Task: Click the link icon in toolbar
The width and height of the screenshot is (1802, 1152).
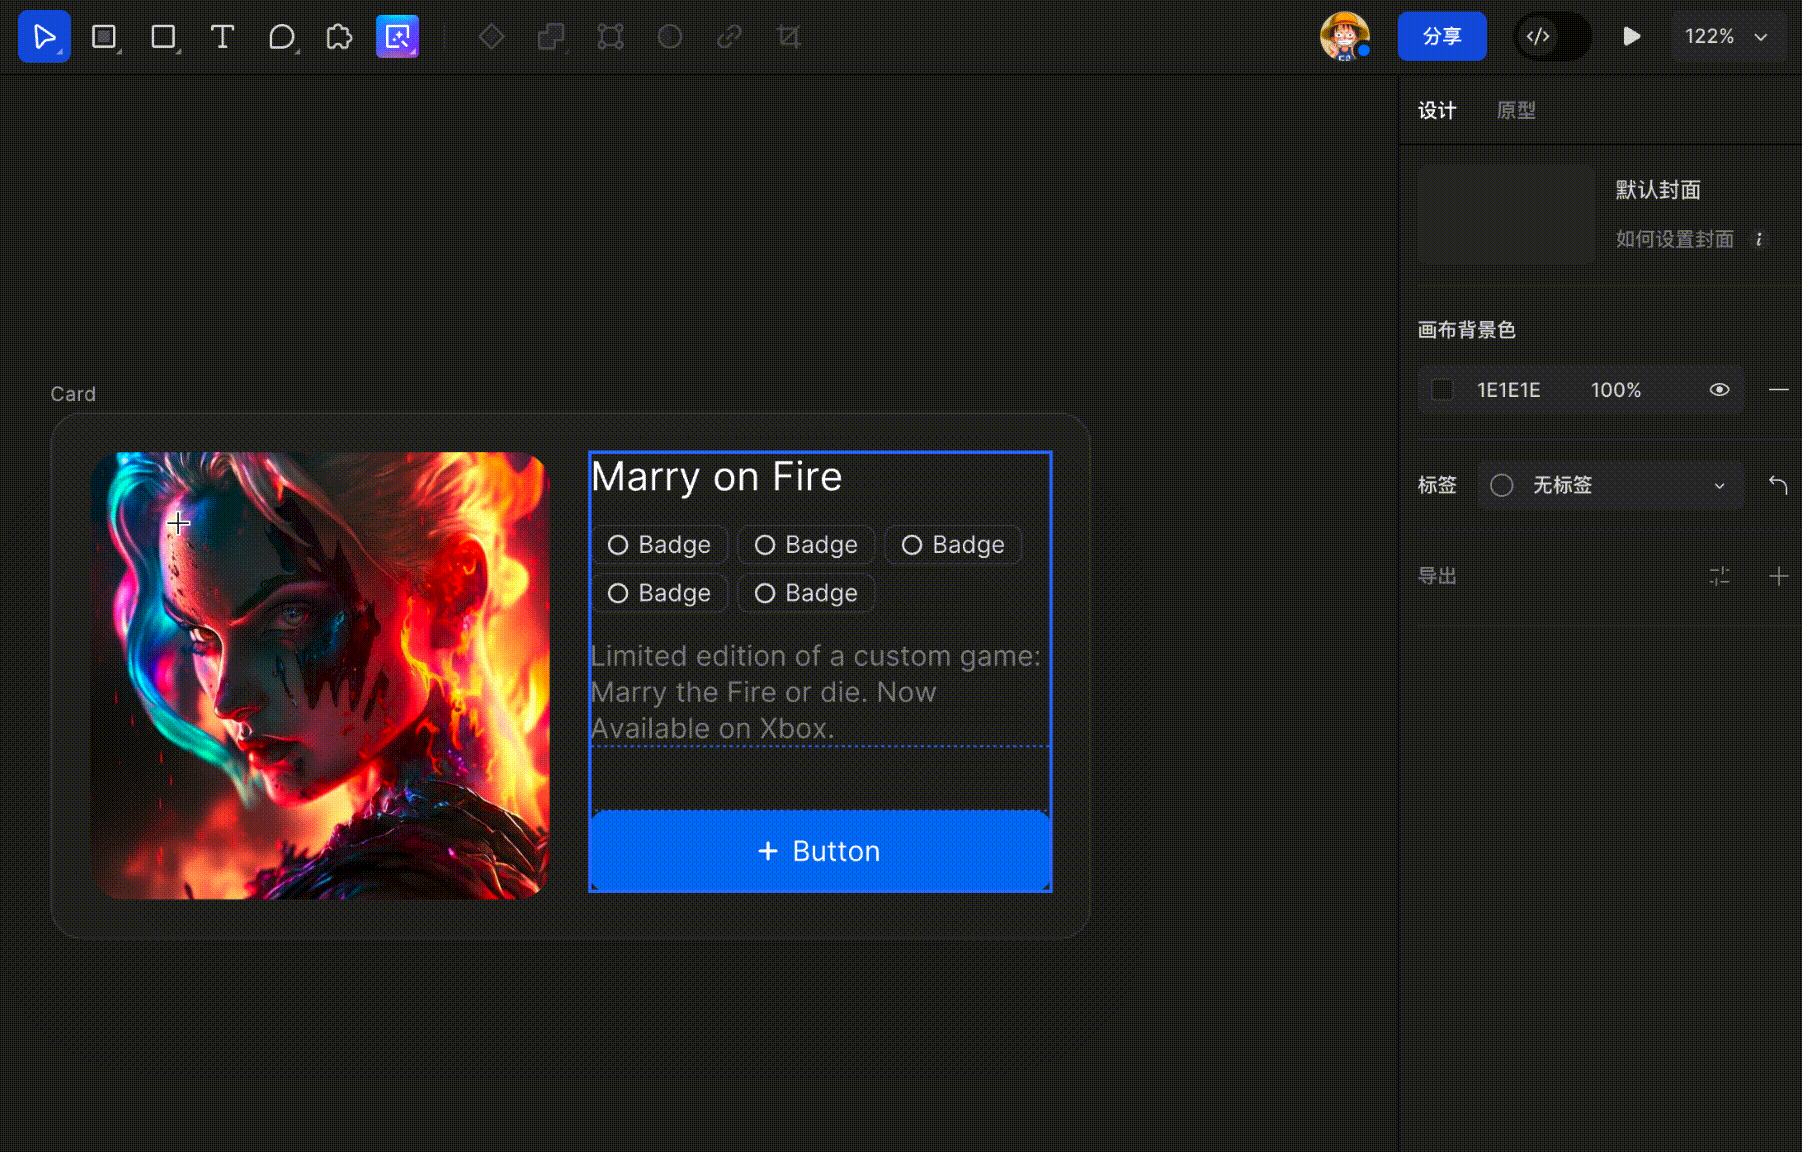Action: pyautogui.click(x=729, y=37)
